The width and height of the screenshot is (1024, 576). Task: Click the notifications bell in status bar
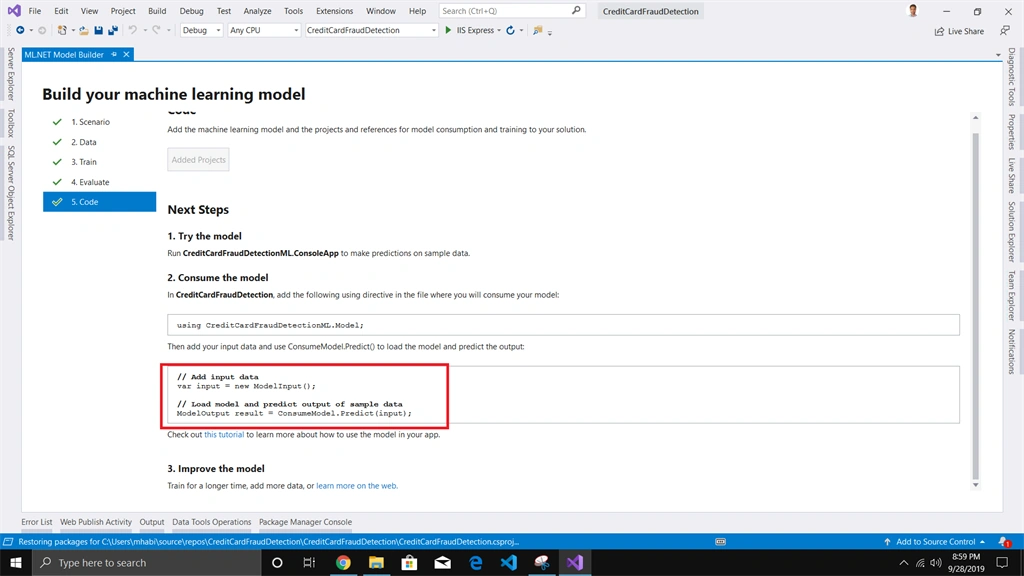click(x=1004, y=541)
